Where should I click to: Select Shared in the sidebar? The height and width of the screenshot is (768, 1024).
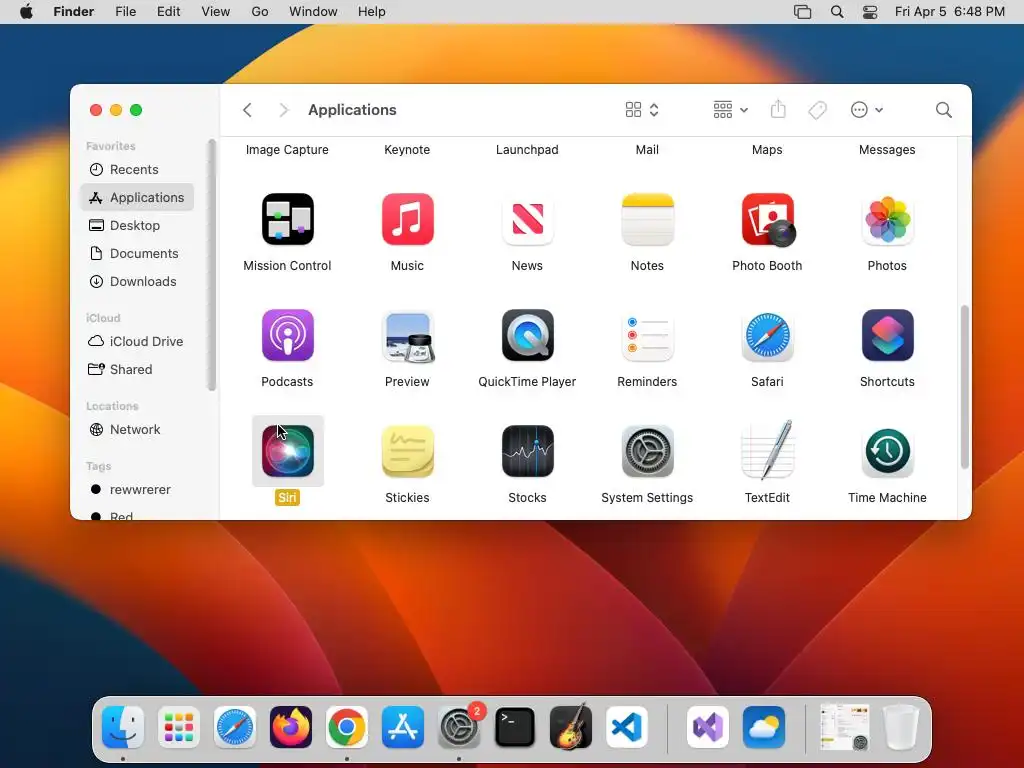point(137,370)
